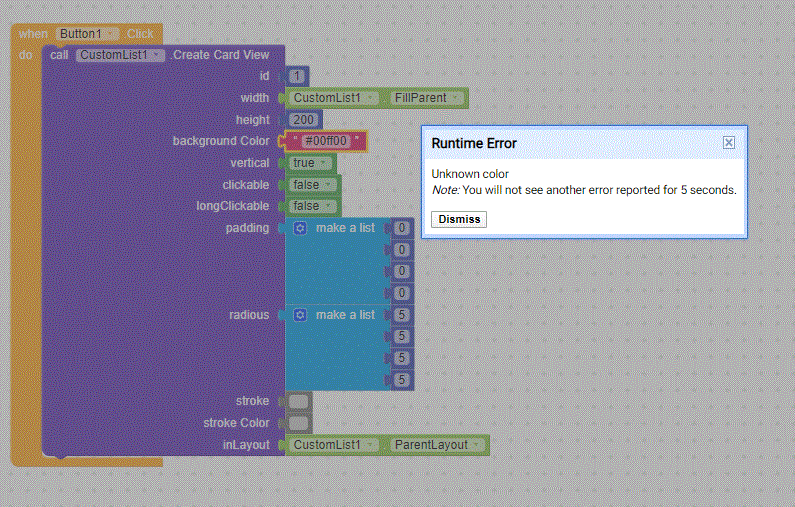
Task: Click the padding list mutator gear icon
Action: click(300, 228)
